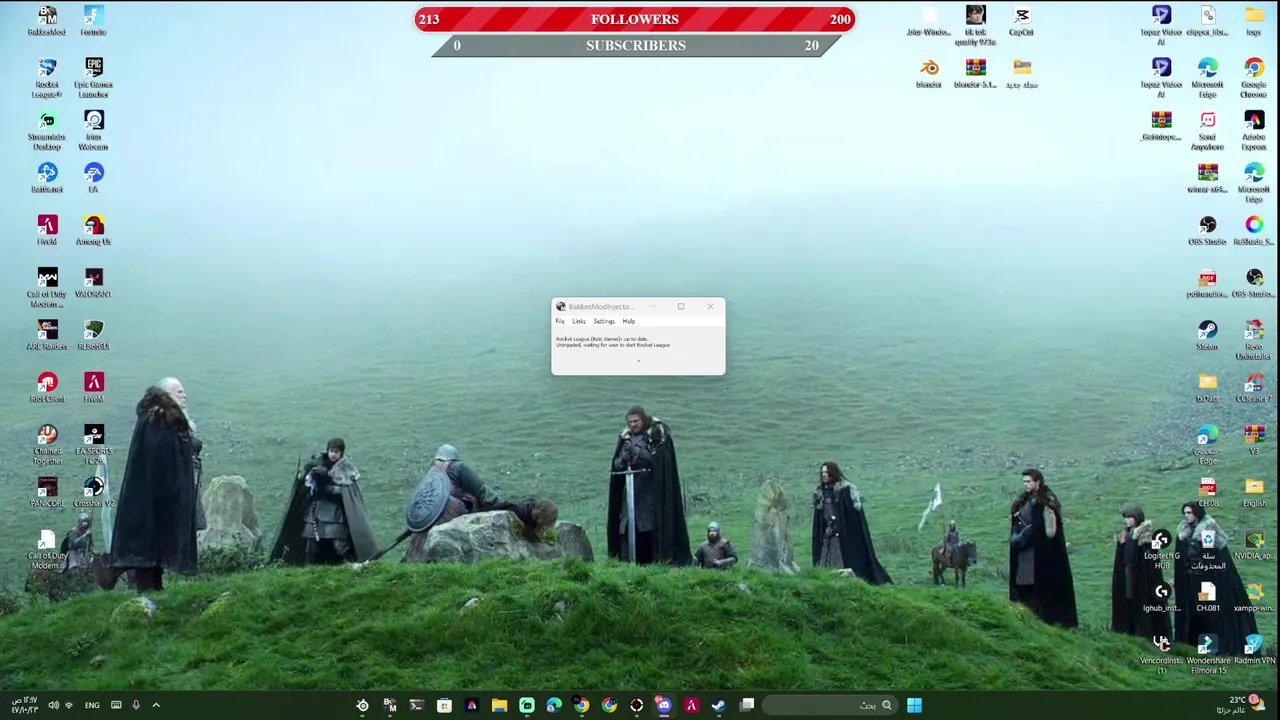Launch Chained Together from the desktop

[x=47, y=445]
